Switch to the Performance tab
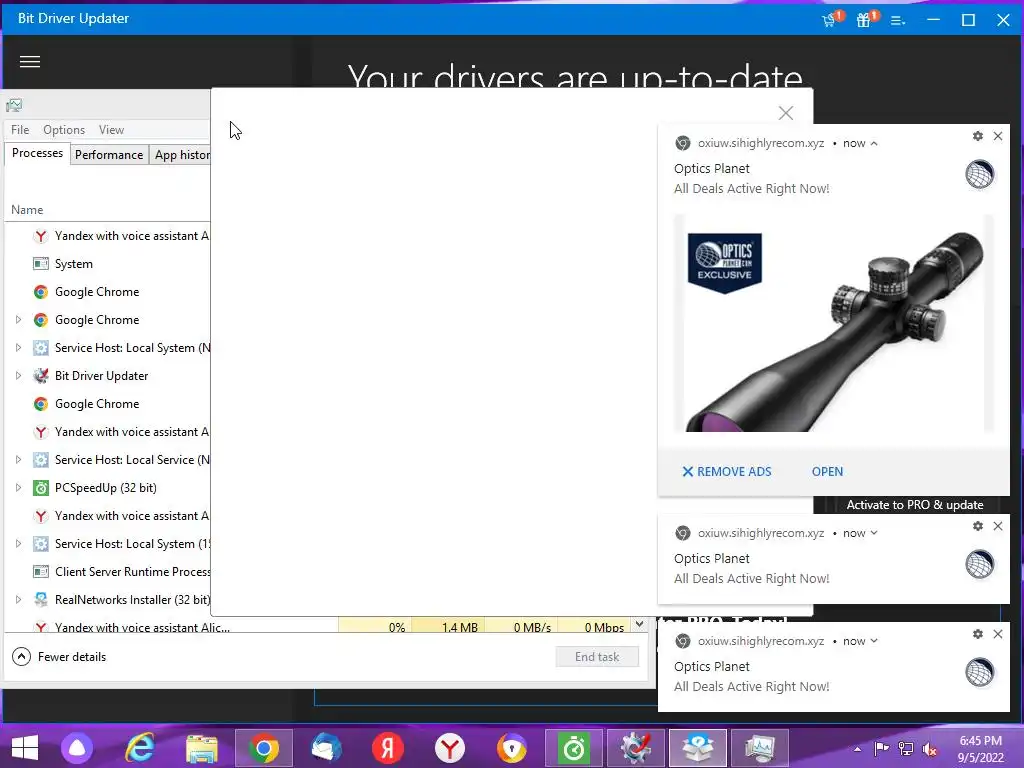Screen dimensions: 1024x768 pos(109,155)
